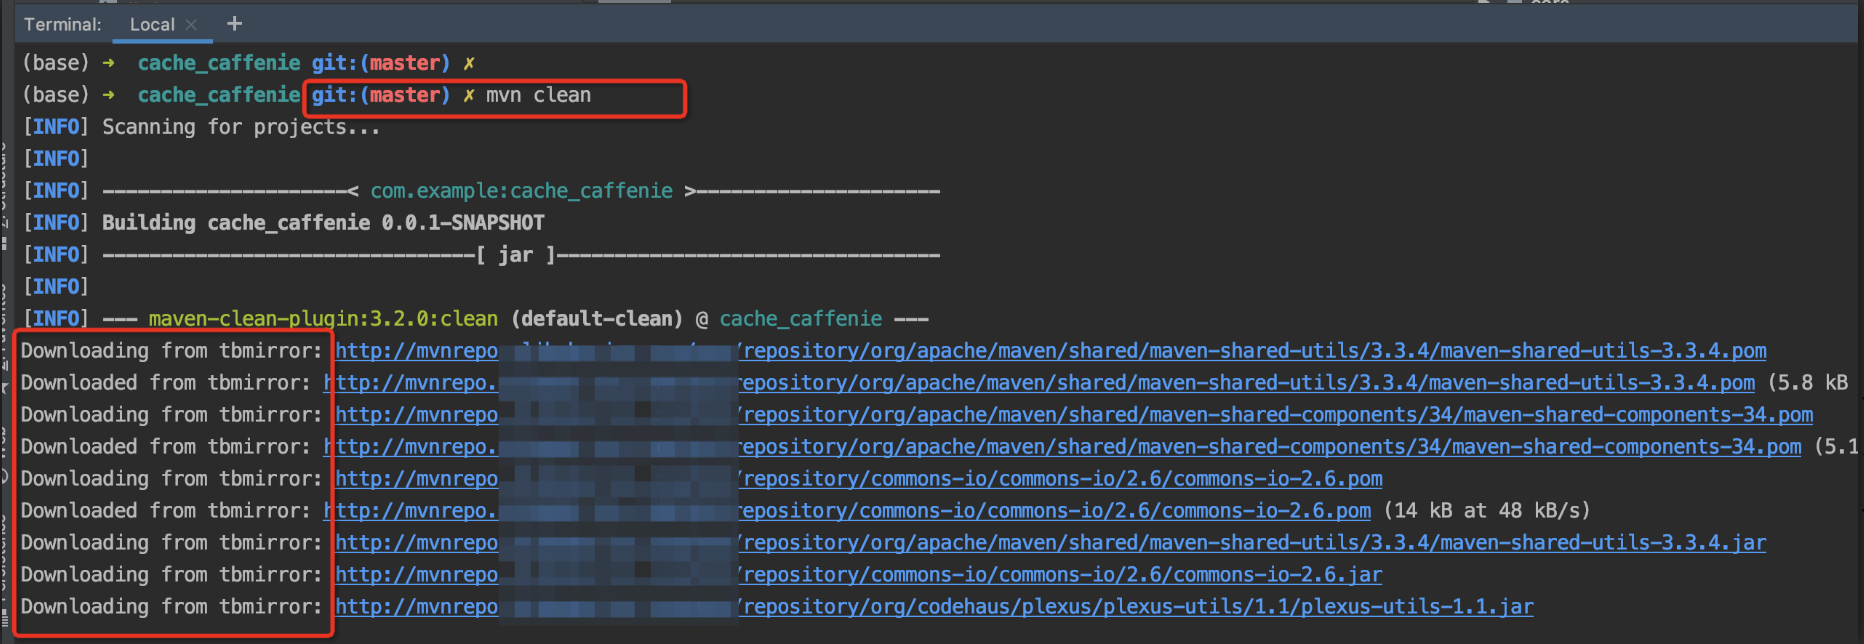Close the Local terminal tab
The width and height of the screenshot is (1864, 644).
click(191, 24)
